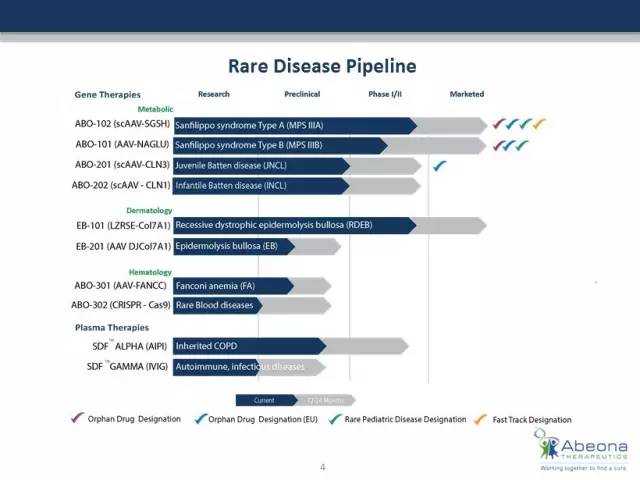Click the Preclinical column header
This screenshot has height=480, width=640.
302,94
